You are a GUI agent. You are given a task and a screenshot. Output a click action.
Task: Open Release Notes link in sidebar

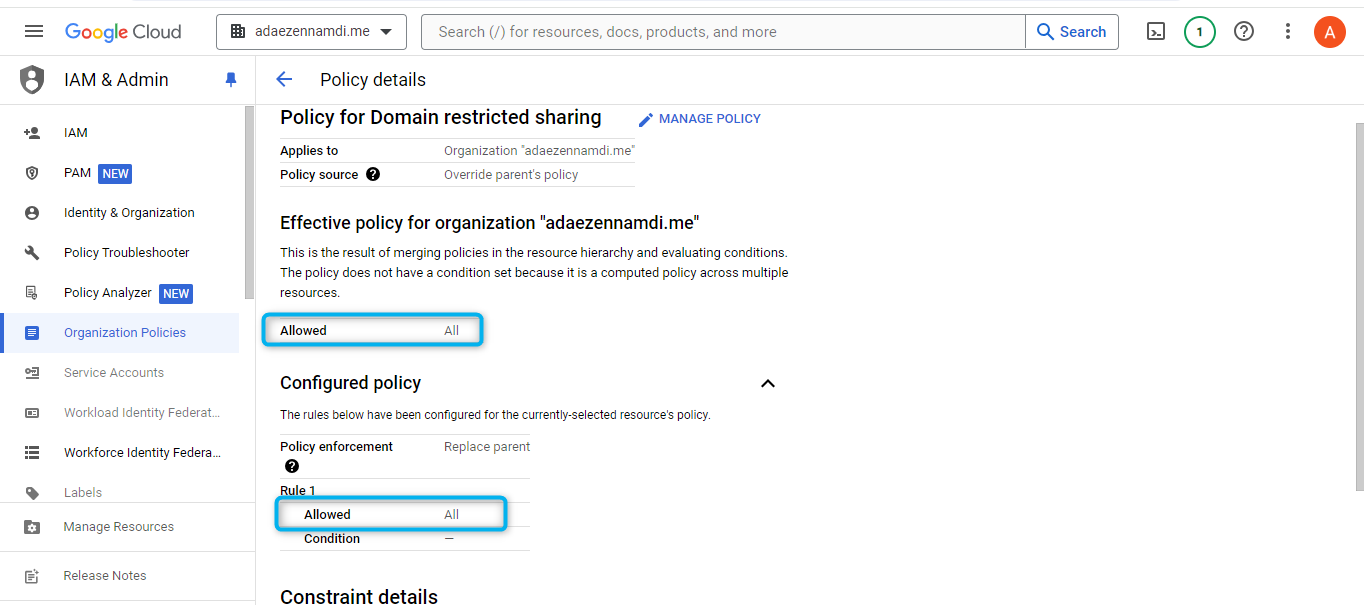104,576
